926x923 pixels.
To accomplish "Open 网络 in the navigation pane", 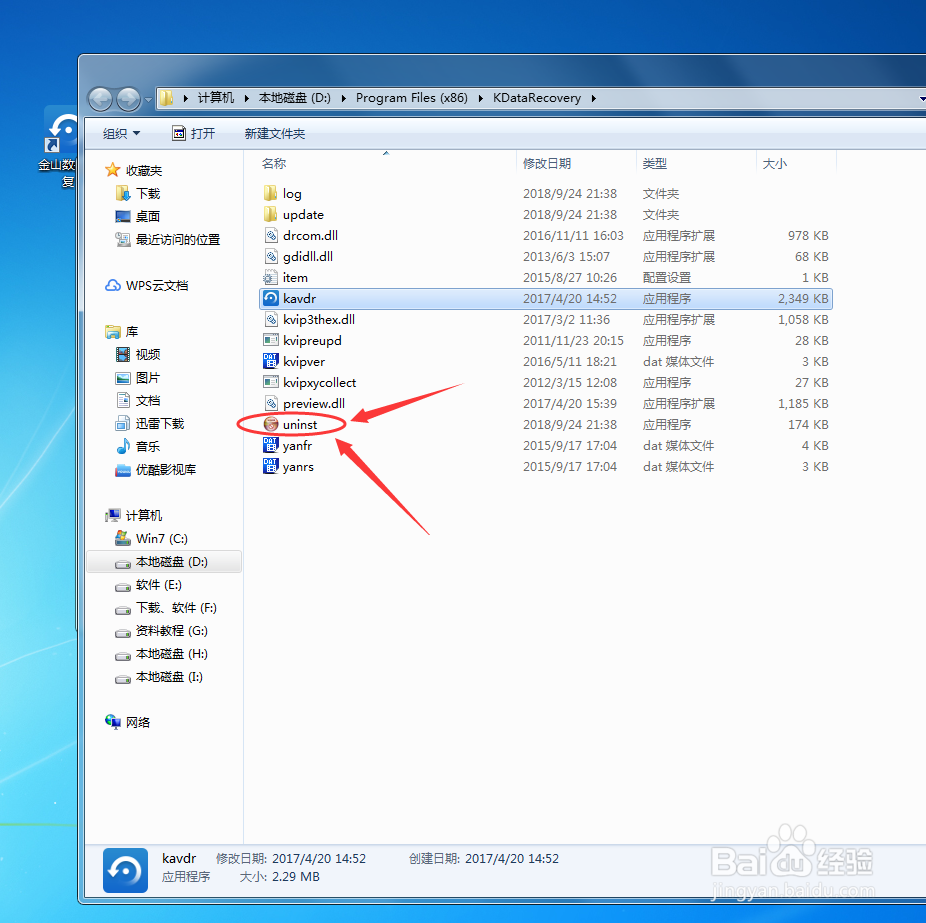I will coord(138,722).
